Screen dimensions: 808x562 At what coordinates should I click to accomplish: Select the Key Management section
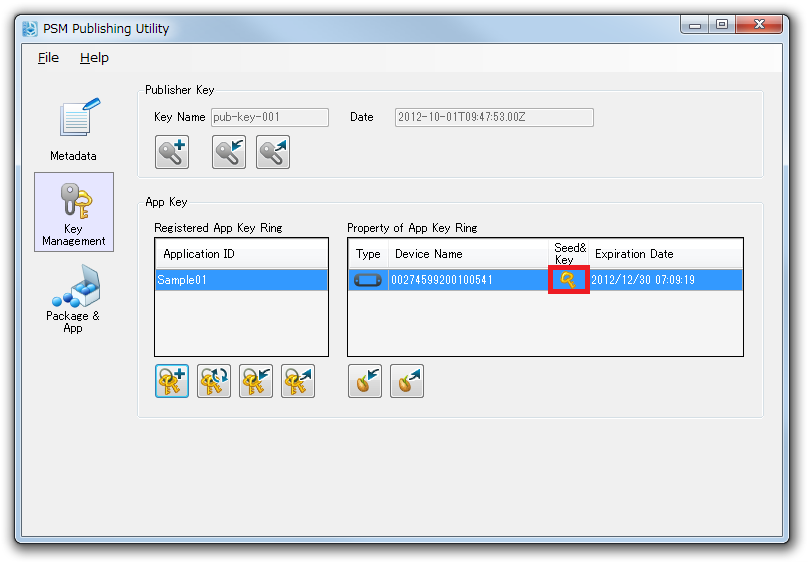click(x=74, y=211)
